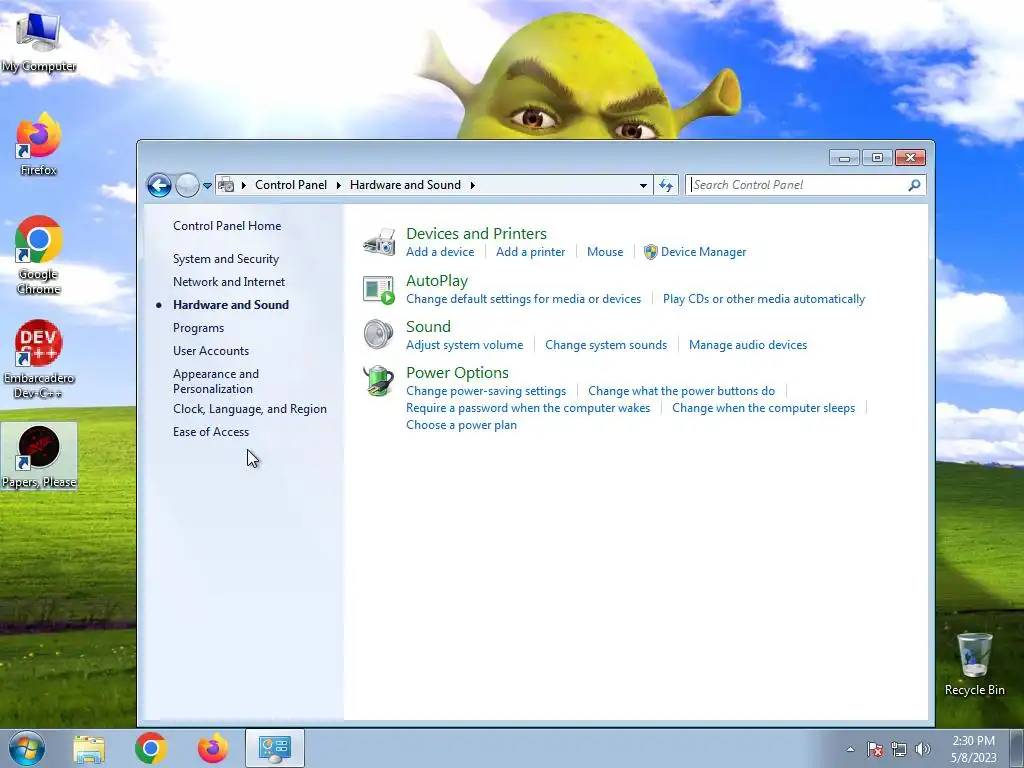Select Embarcadero Dev-C++ desktop shortcut
This screenshot has width=1024, height=768.
click(x=39, y=359)
